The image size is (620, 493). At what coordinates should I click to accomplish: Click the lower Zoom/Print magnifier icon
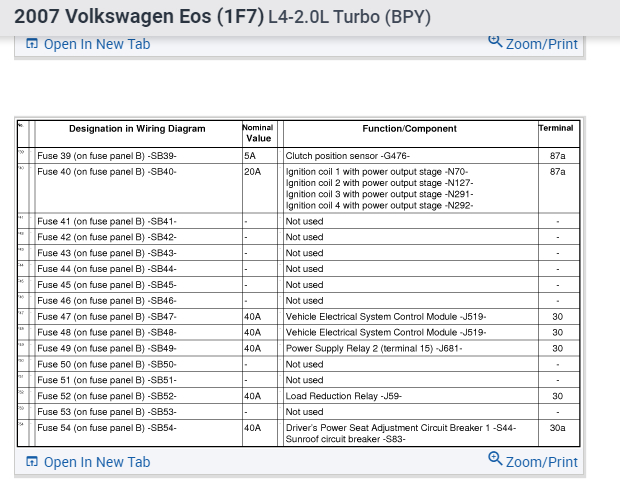(495, 459)
